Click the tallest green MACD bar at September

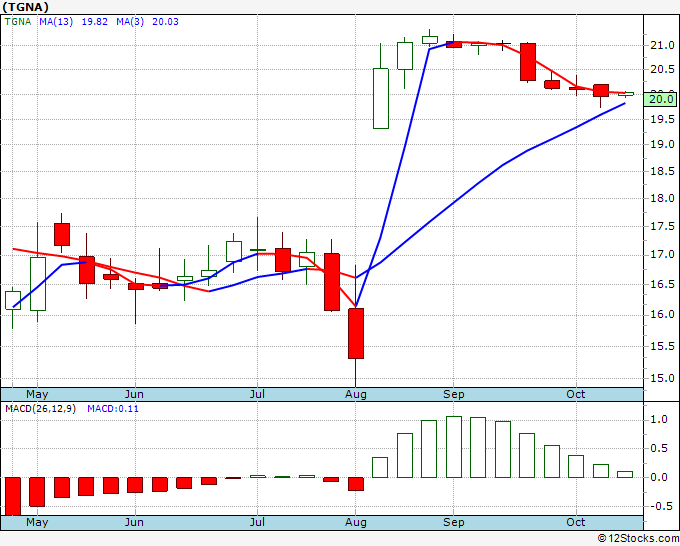pos(454,447)
